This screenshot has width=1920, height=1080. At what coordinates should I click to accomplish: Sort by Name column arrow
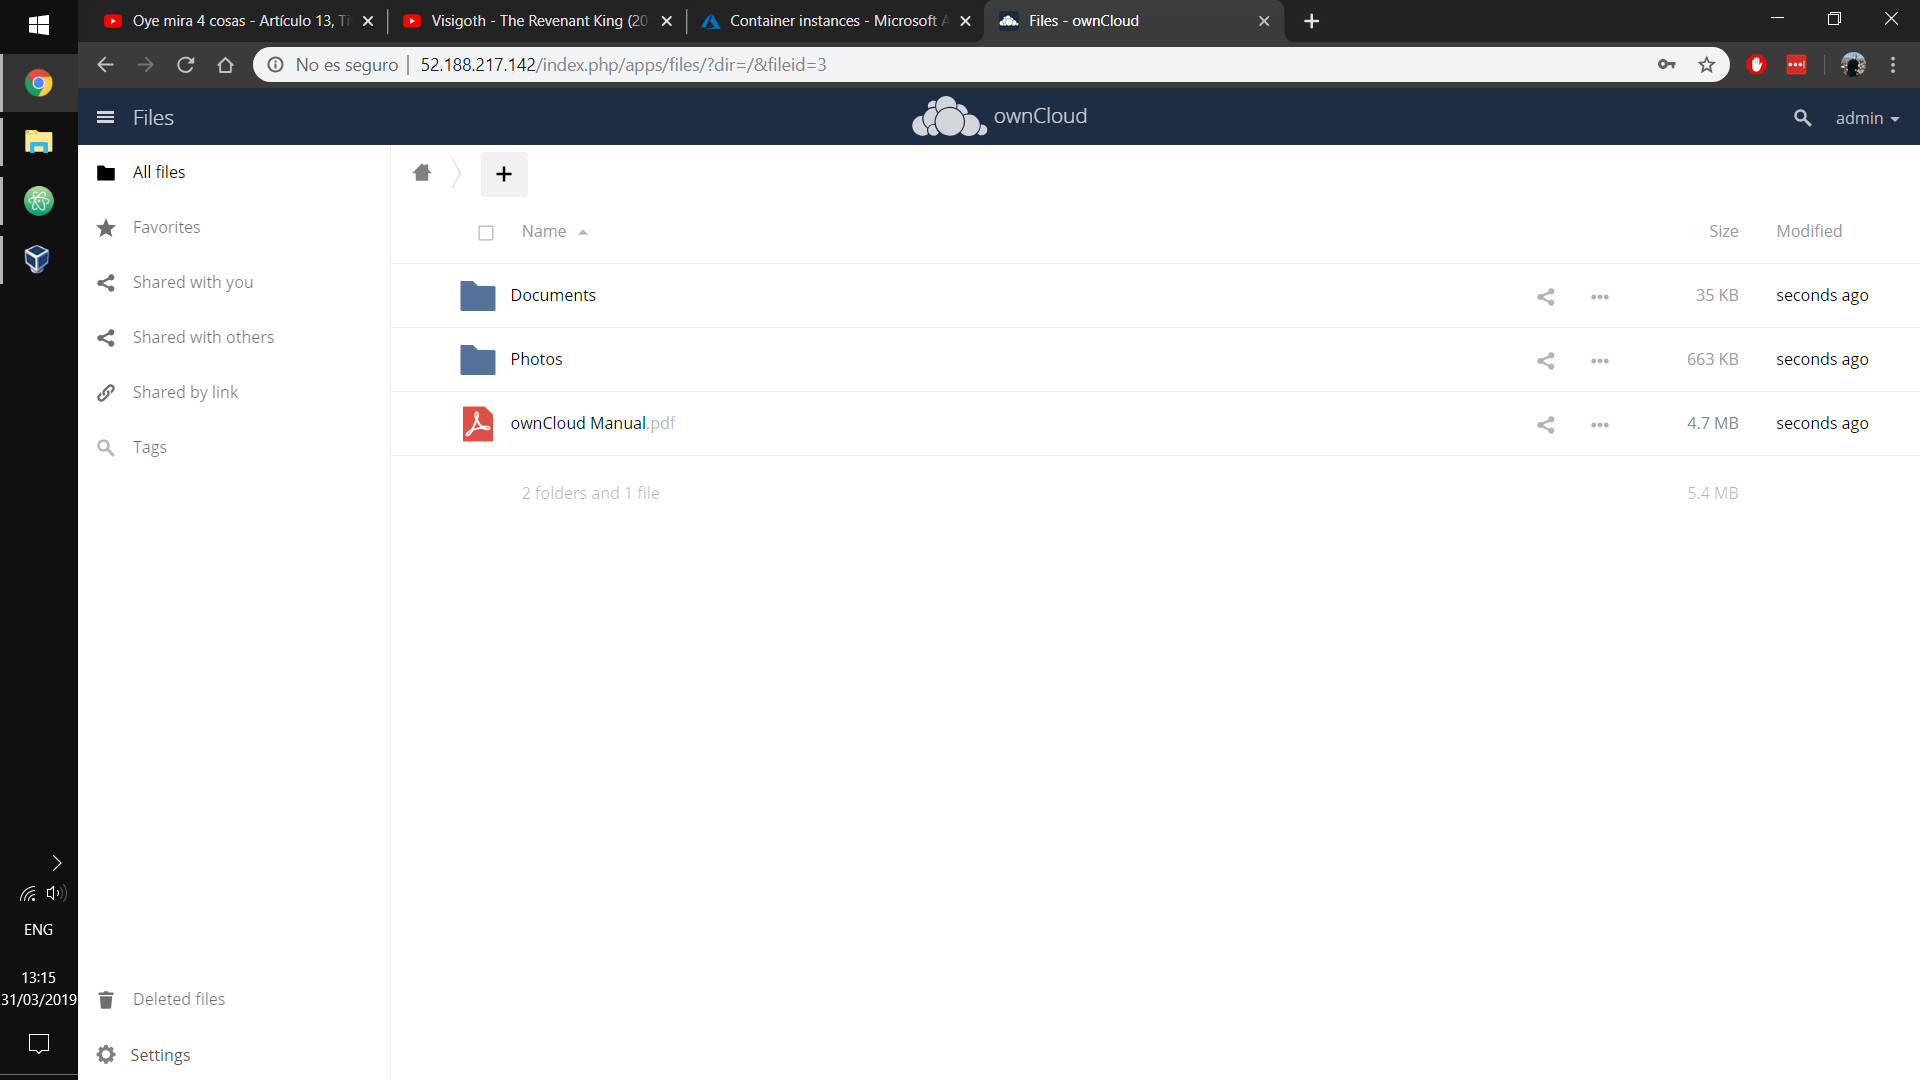pyautogui.click(x=583, y=232)
